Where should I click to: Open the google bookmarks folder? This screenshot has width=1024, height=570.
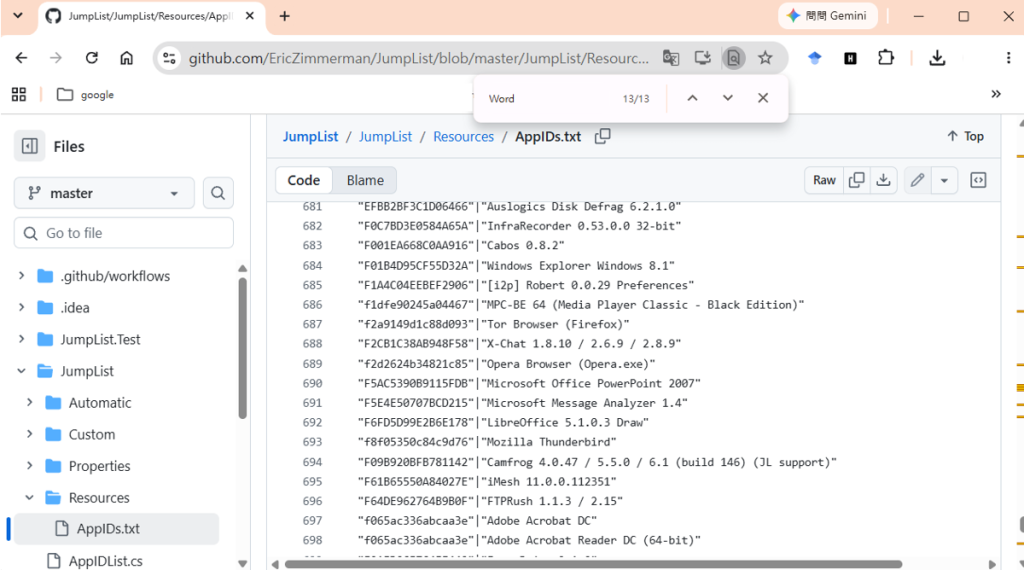point(85,95)
